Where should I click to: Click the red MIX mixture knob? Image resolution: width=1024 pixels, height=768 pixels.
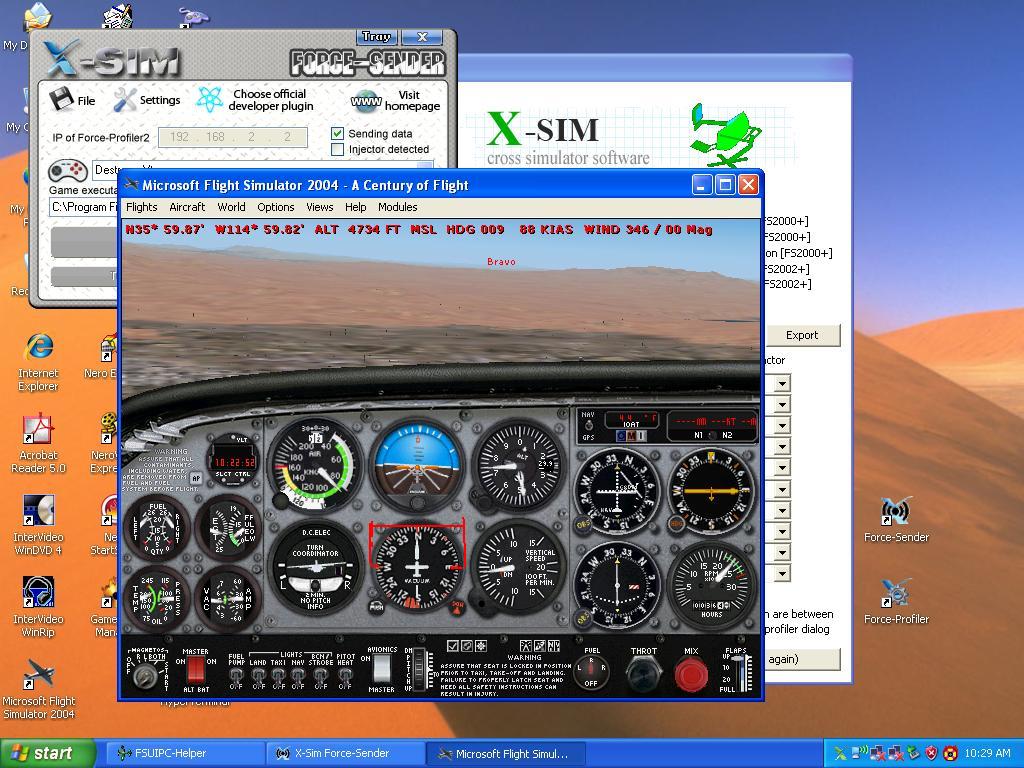[x=691, y=674]
